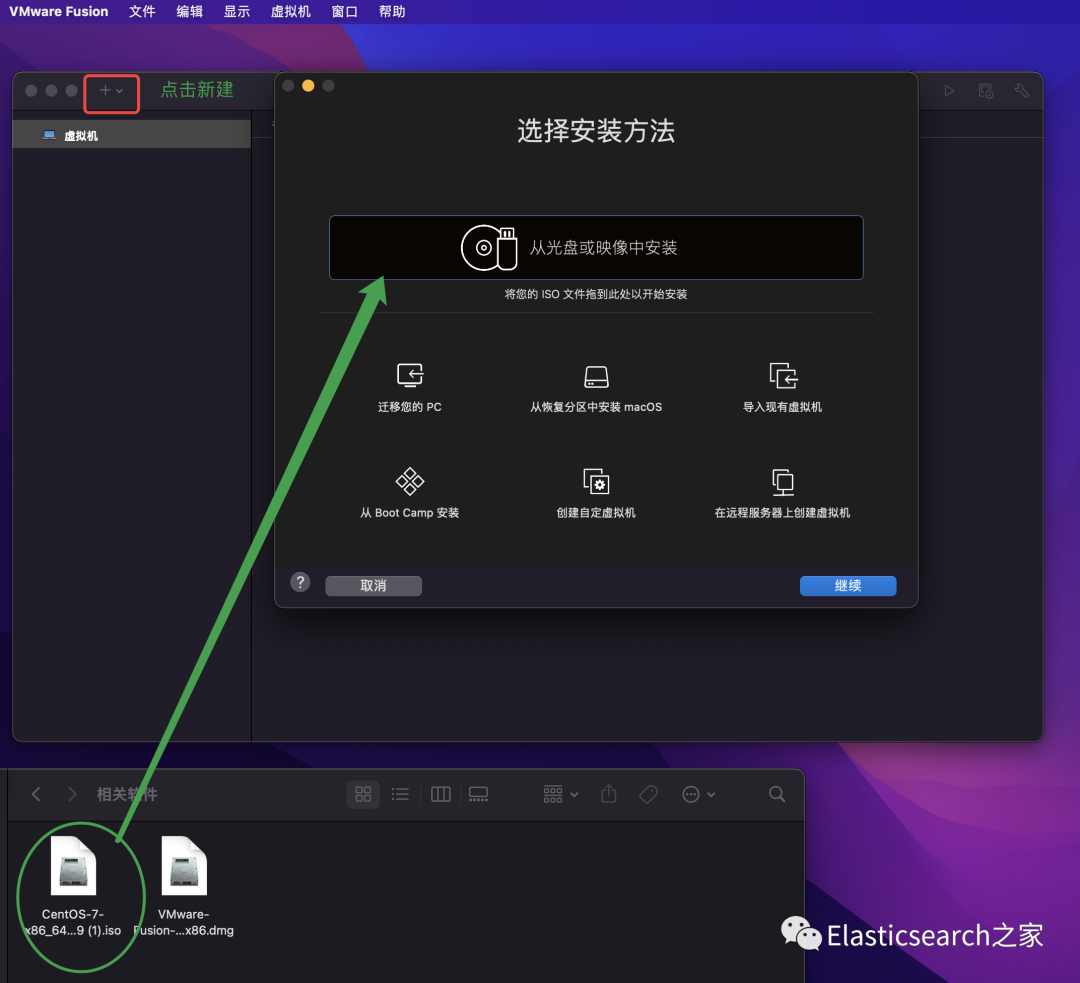The height and width of the screenshot is (983, 1080).
Task: Select 在远程服务器上创建虚拟机 option
Action: click(782, 493)
